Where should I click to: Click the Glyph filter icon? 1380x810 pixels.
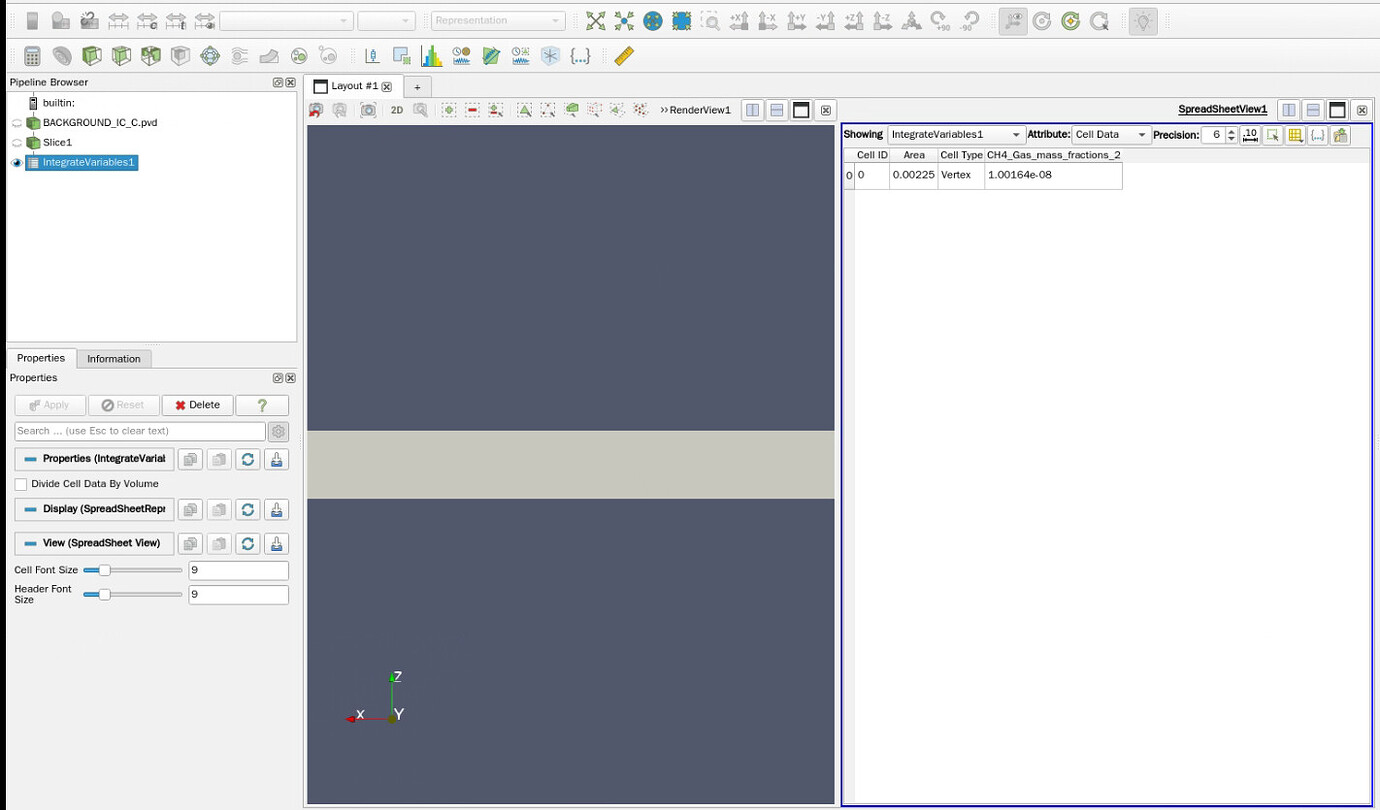point(210,56)
